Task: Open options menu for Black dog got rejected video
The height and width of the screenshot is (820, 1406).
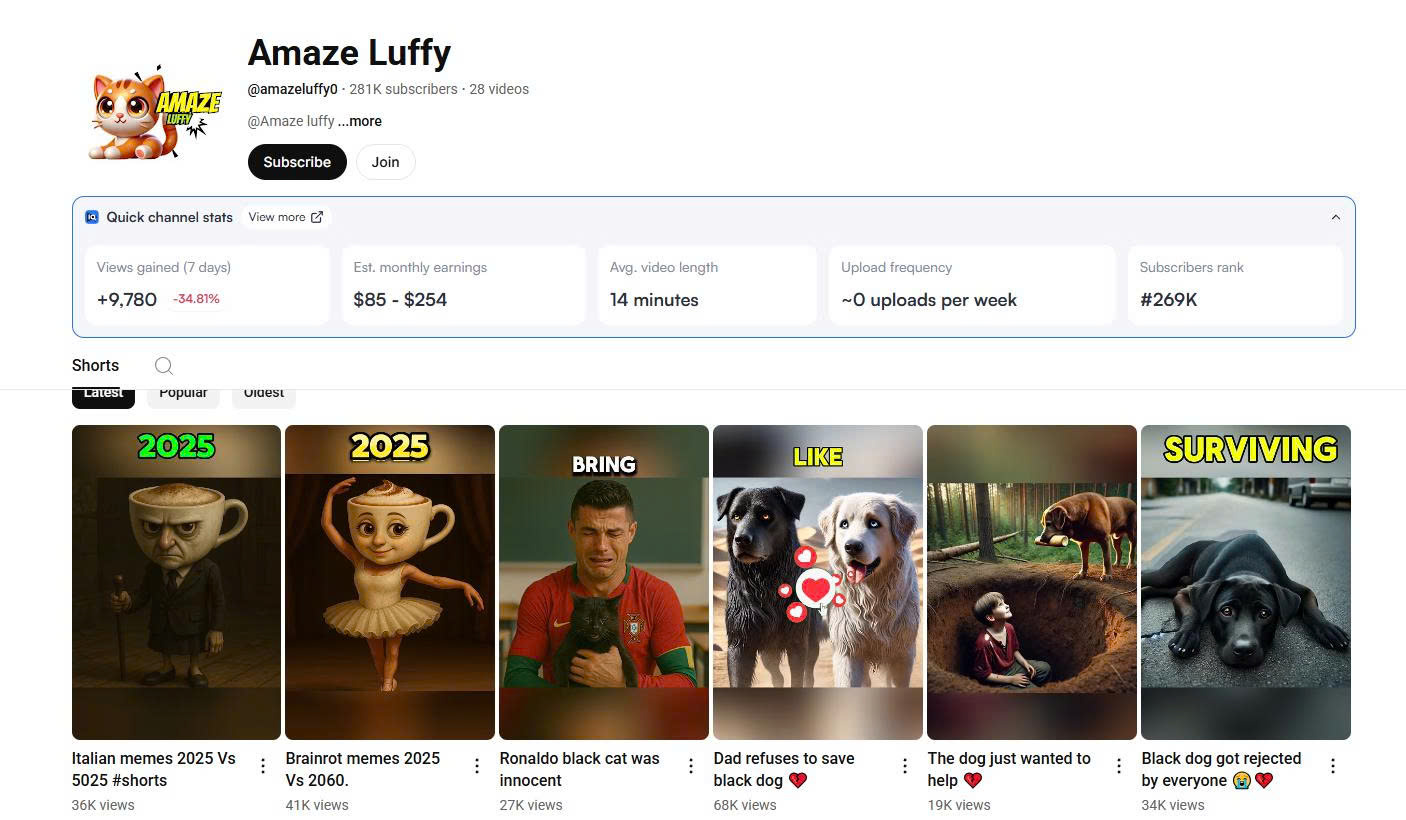Action: (1333, 766)
